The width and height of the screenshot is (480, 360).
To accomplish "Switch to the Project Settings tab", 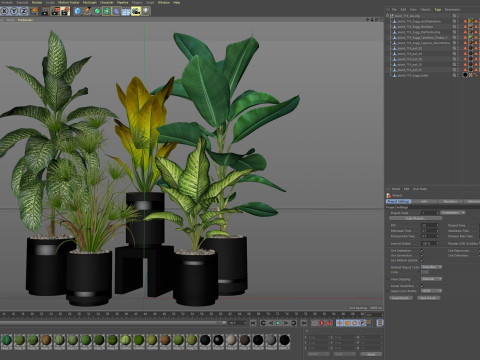I will pyautogui.click(x=399, y=202).
